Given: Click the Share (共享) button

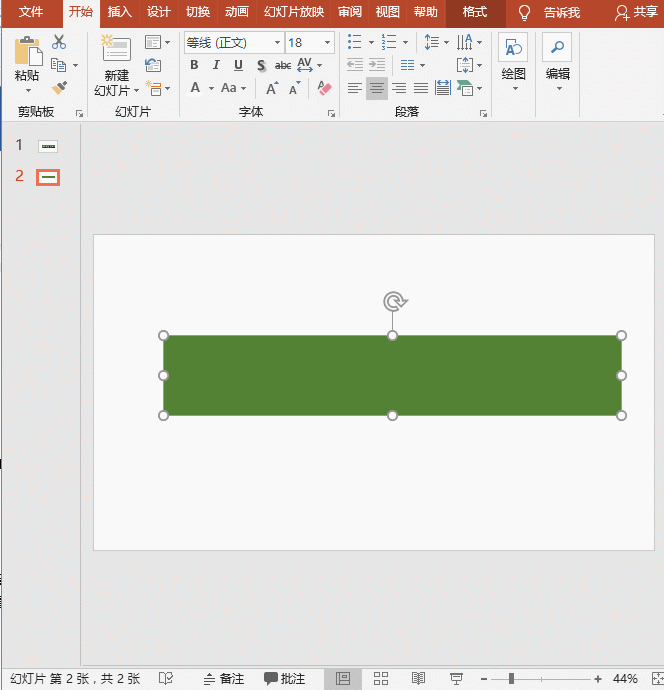Looking at the screenshot, I should 637,12.
